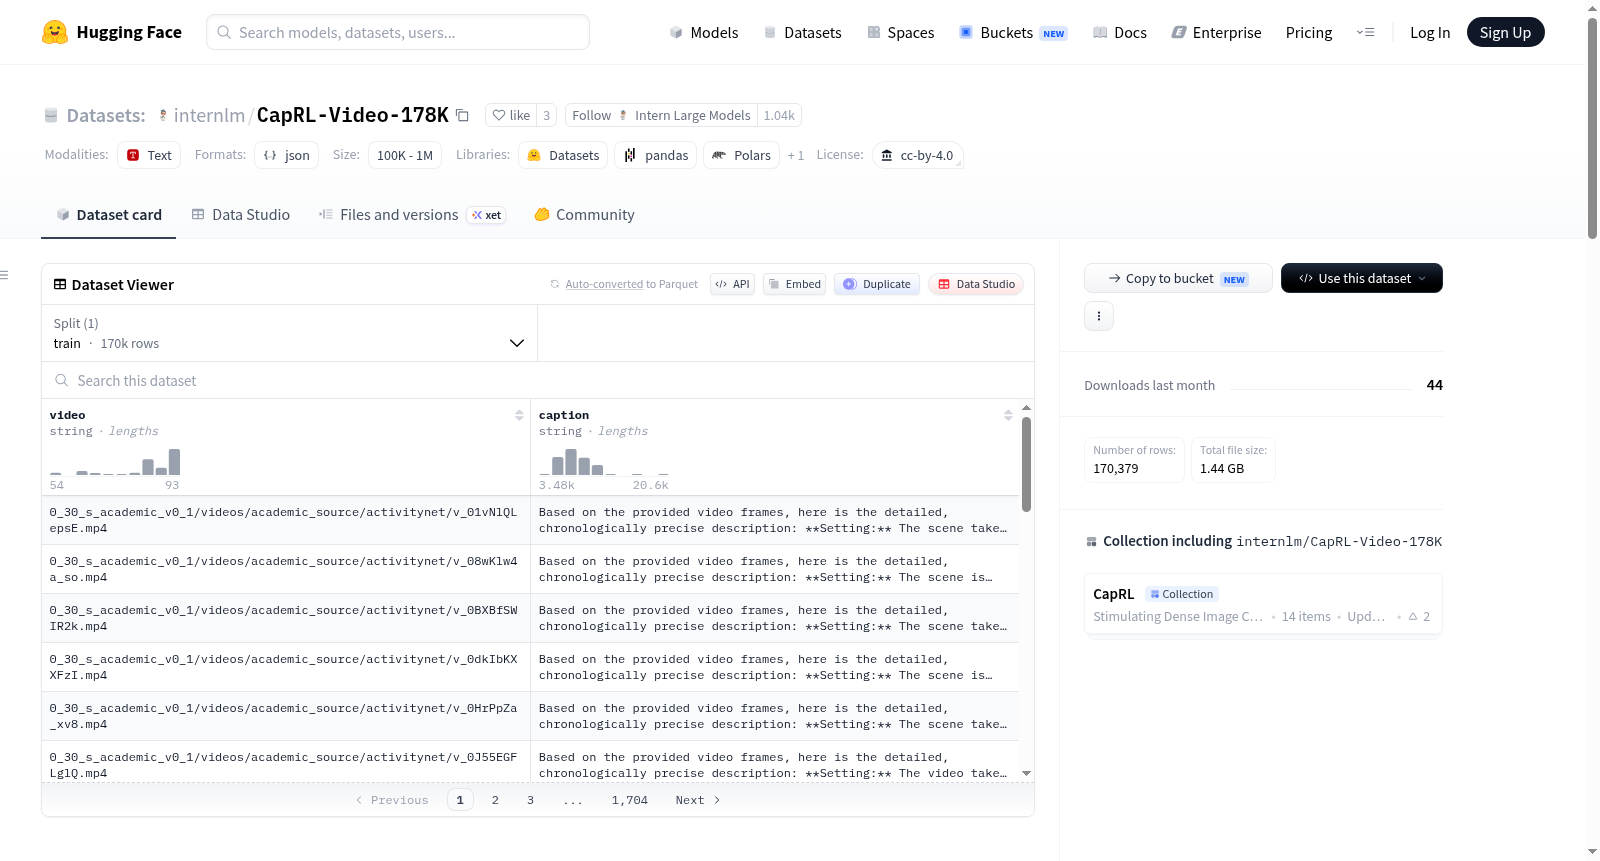Select the row with v_0HrPpZa_xv8.mp4
This screenshot has width=1600, height=861.
click(x=530, y=716)
